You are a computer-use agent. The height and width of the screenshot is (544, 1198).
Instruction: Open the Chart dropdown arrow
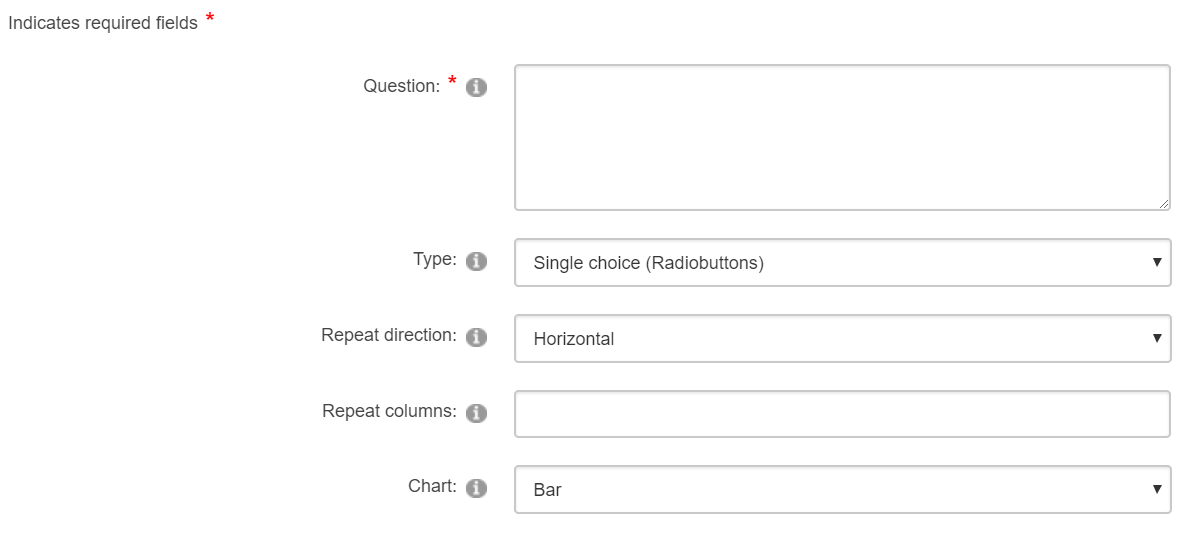[x=1157, y=490]
